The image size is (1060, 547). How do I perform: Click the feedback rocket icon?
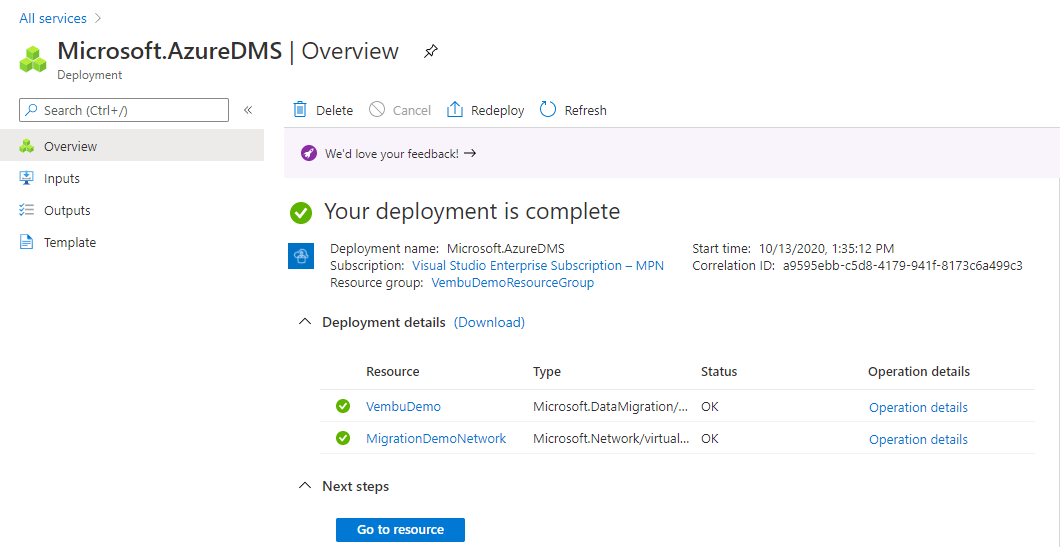tap(308, 153)
